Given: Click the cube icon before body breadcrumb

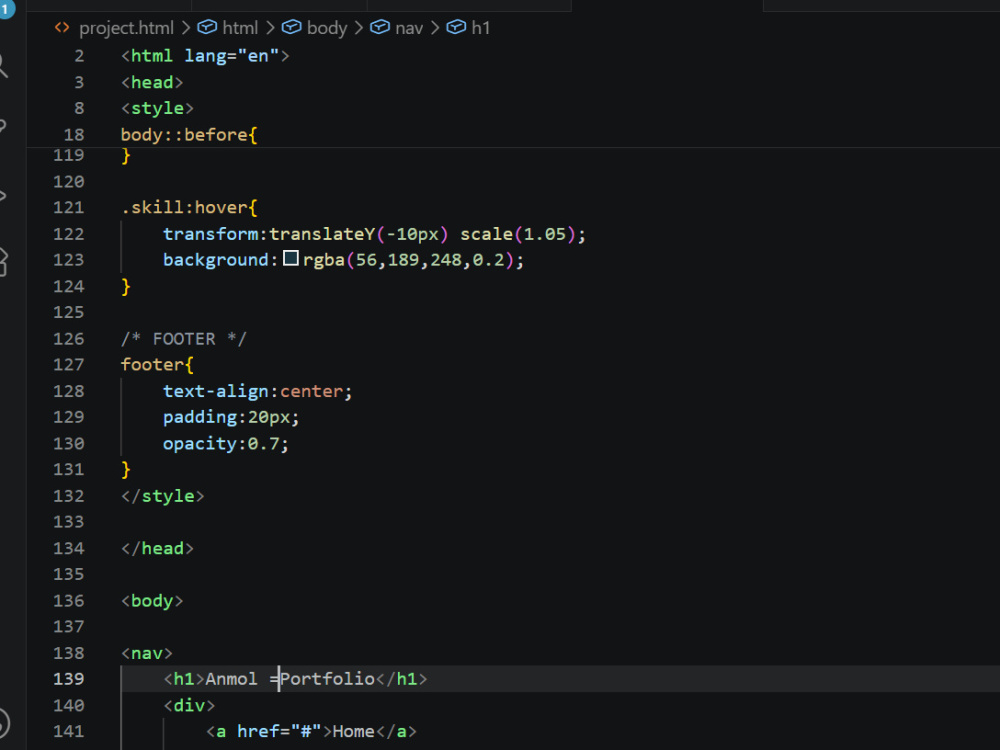Looking at the screenshot, I should [x=291, y=27].
